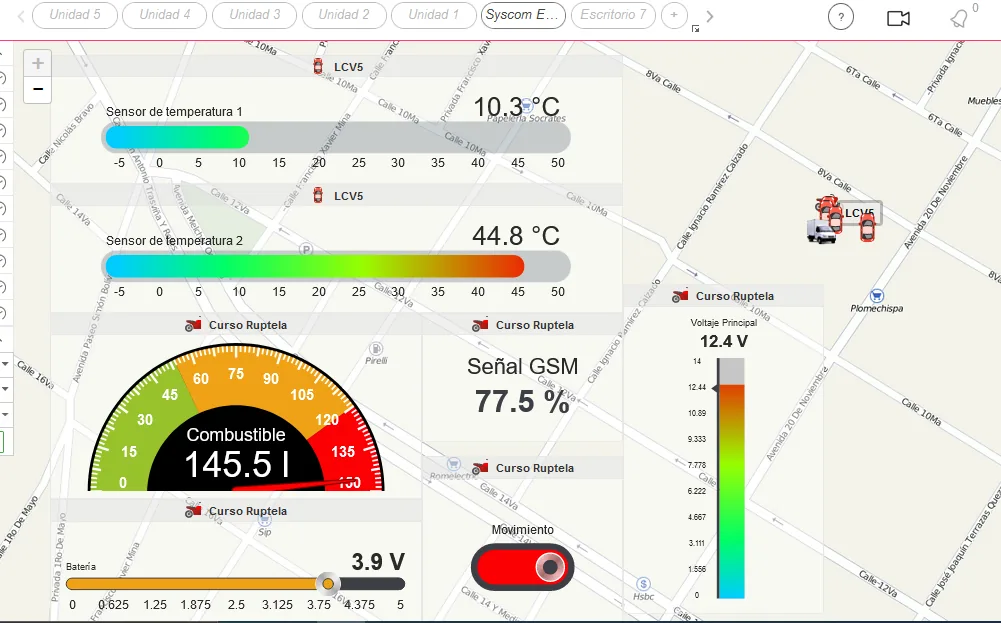The height and width of the screenshot is (623, 1001).
Task: Switch to the Unidad 3 tab
Action: click(x=255, y=15)
